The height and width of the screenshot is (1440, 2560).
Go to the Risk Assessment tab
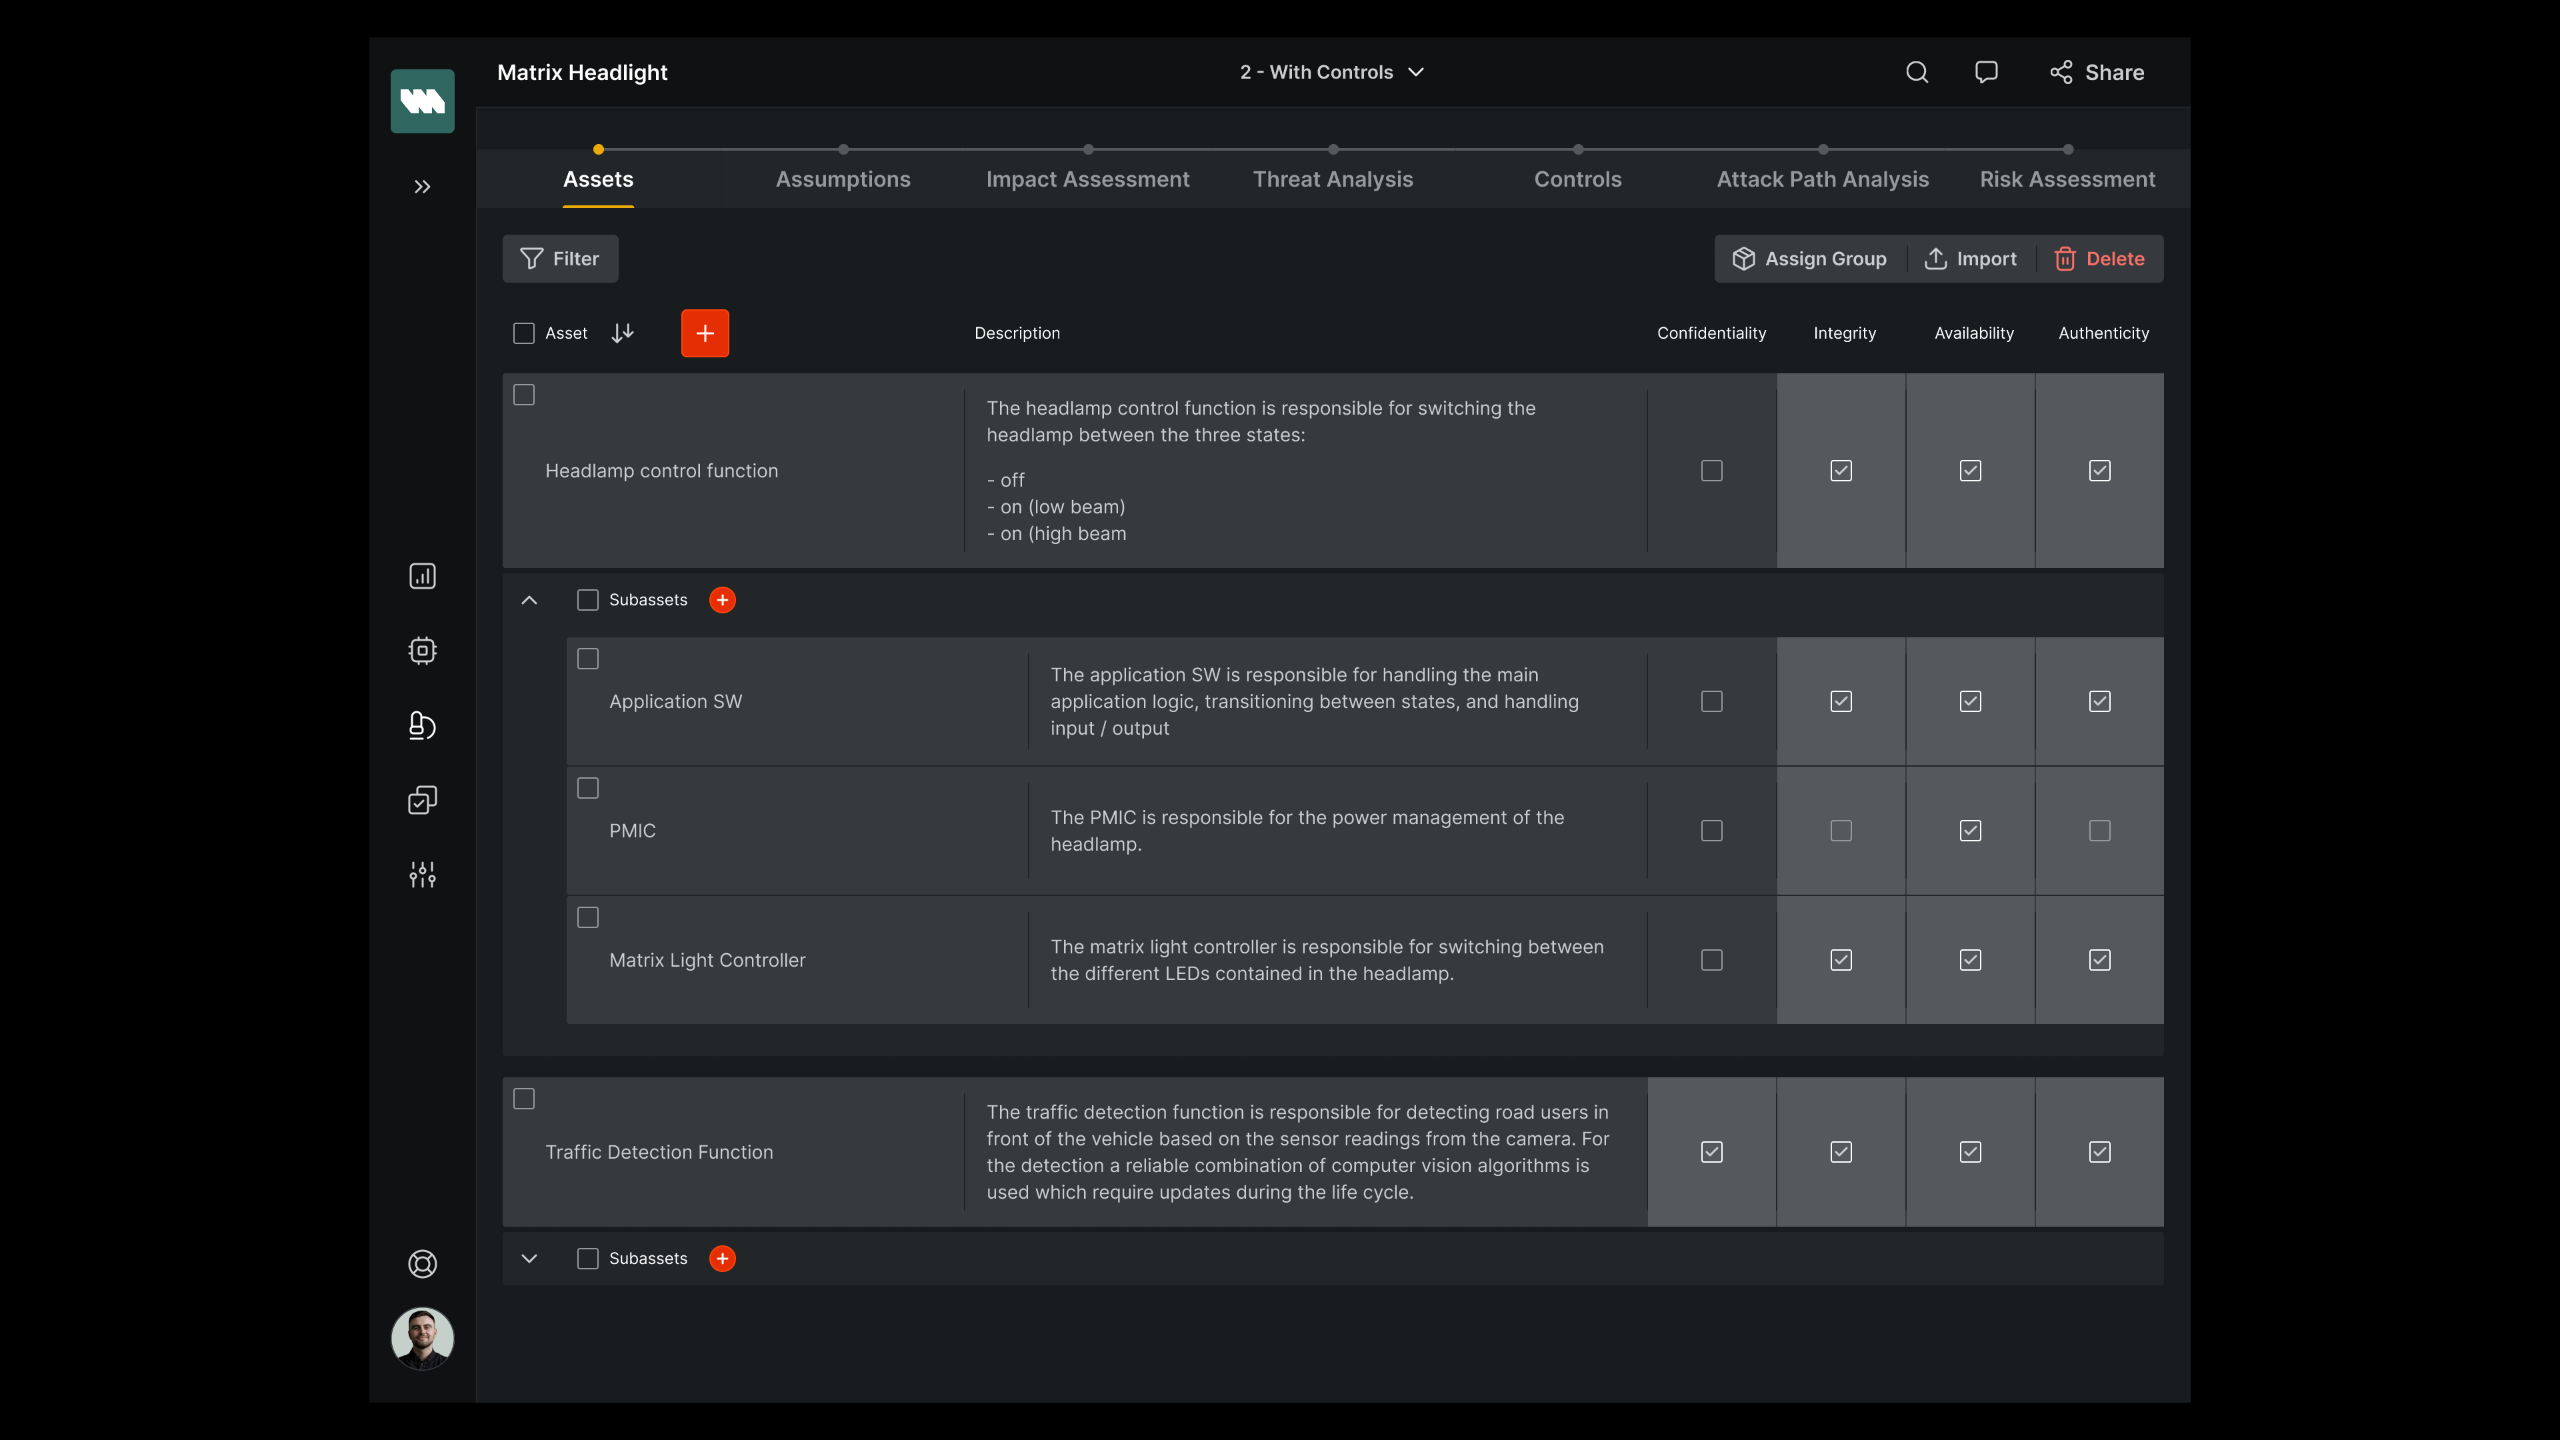[2067, 180]
